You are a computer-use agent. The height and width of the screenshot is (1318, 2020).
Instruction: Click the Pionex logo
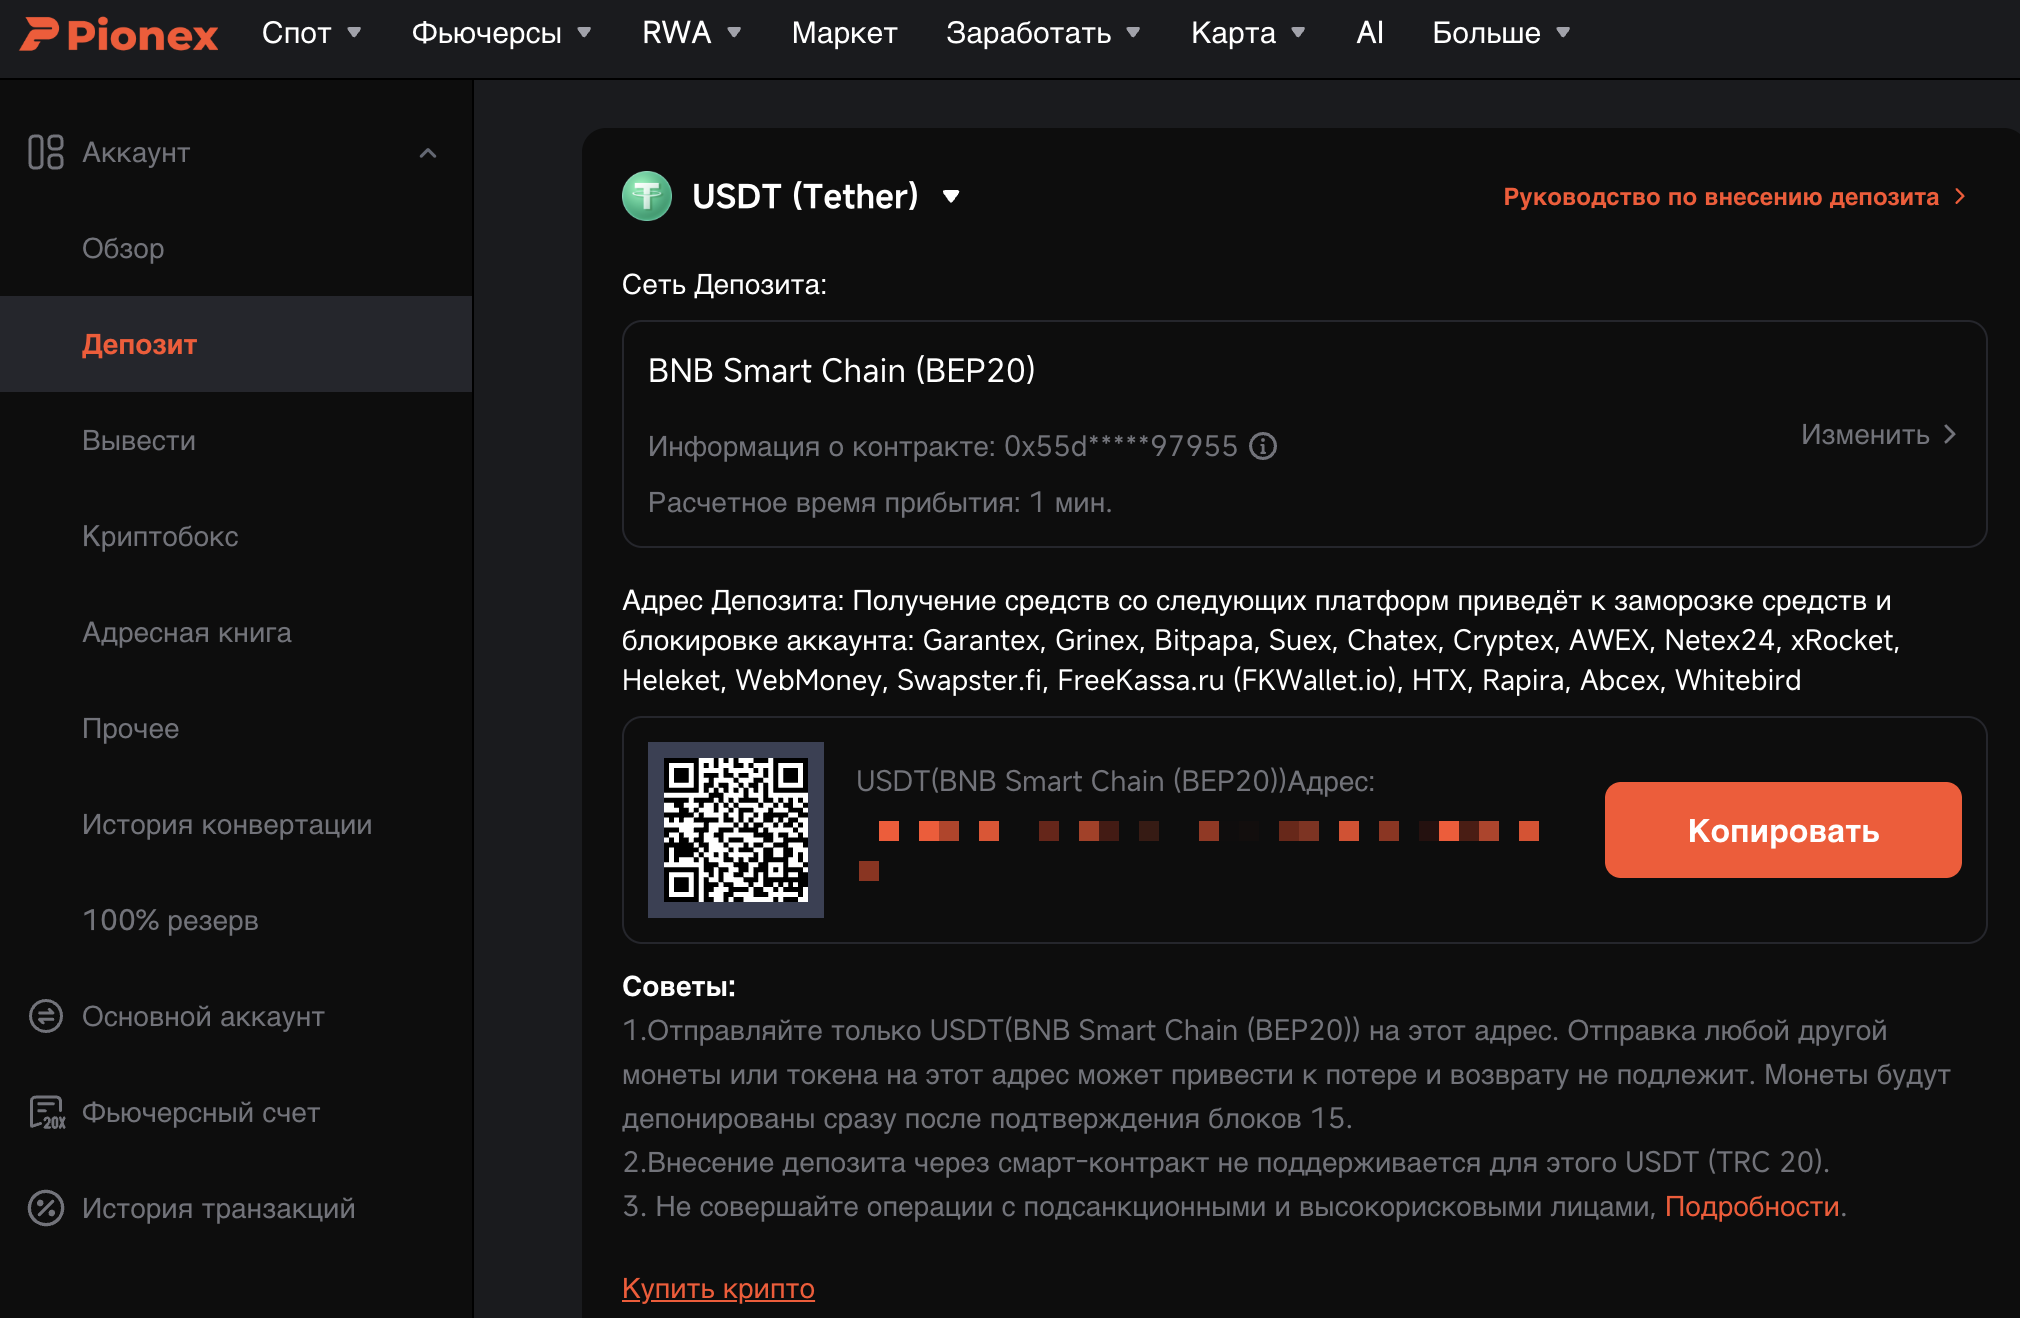[x=119, y=34]
